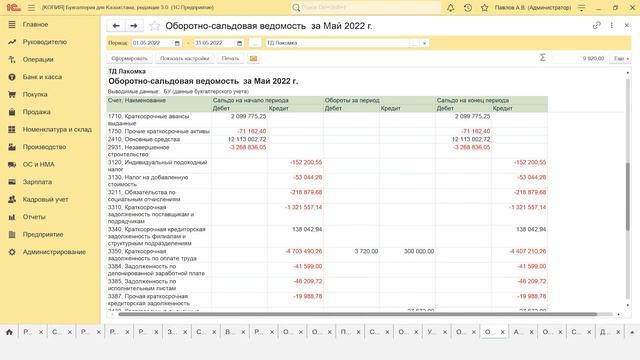Click the global search field

point(366,7)
